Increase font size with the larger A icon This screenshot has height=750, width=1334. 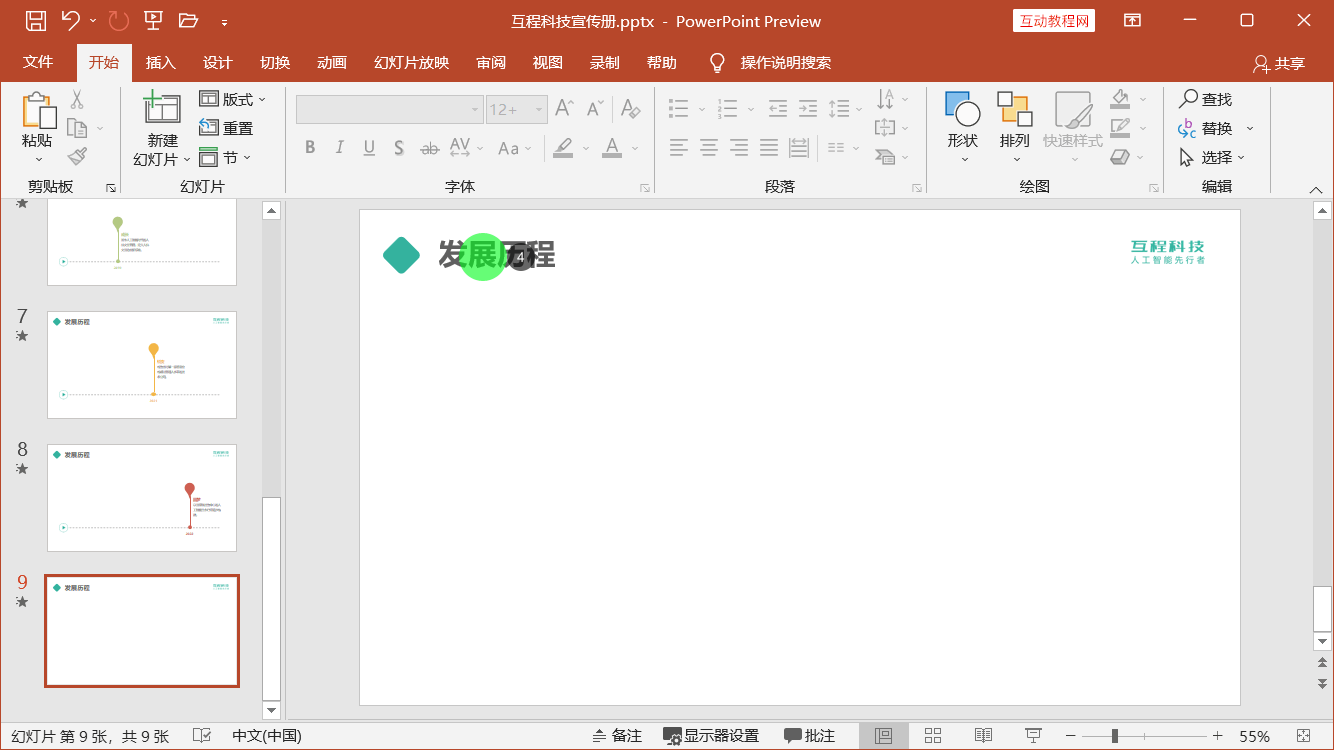click(x=565, y=108)
